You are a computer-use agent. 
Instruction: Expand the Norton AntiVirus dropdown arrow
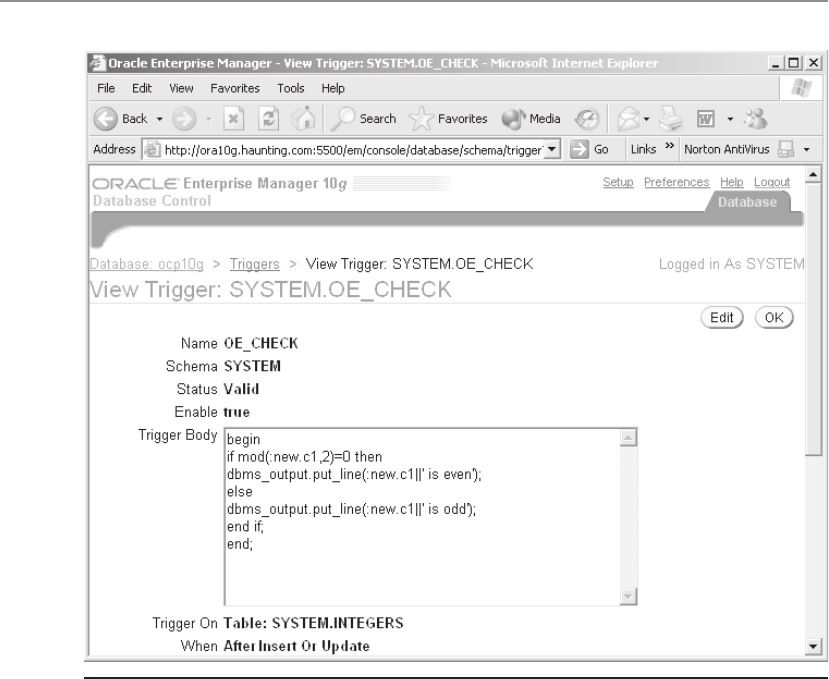pyautogui.click(x=806, y=150)
